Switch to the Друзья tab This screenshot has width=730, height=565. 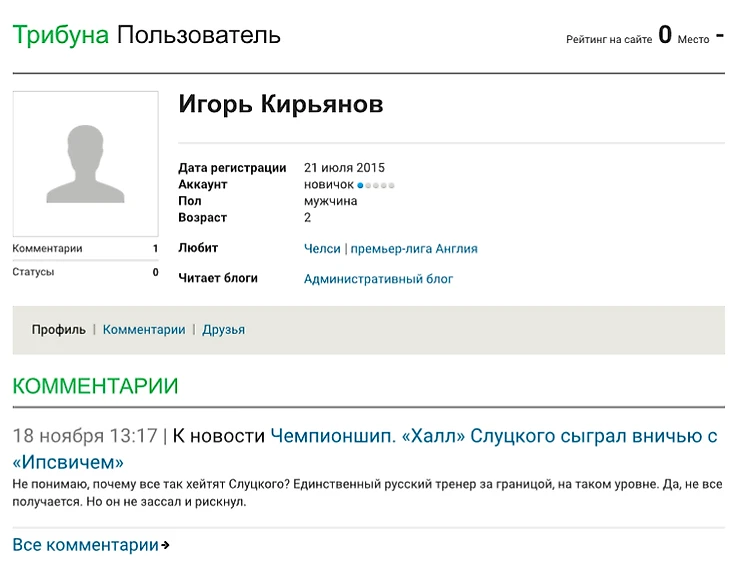223,330
